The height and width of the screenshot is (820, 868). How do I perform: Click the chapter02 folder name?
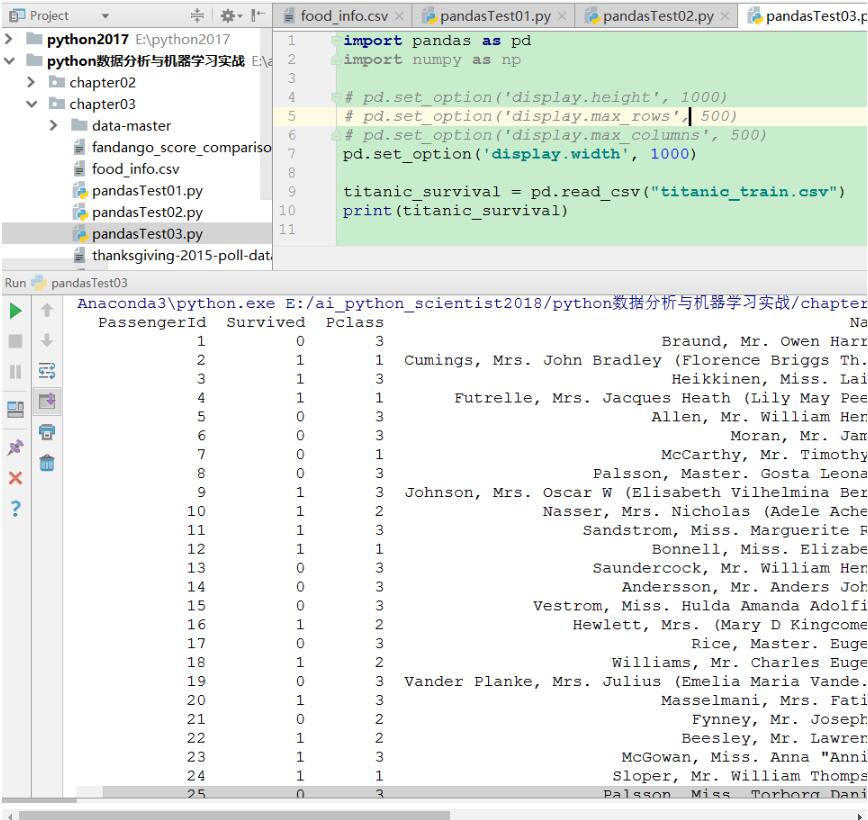tap(102, 82)
